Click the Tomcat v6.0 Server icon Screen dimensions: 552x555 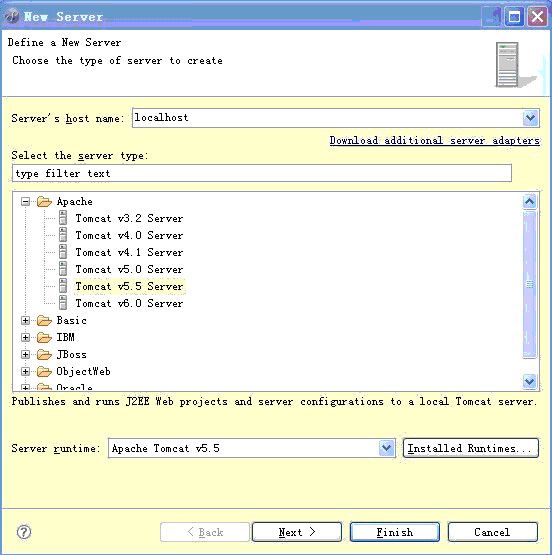point(63,303)
